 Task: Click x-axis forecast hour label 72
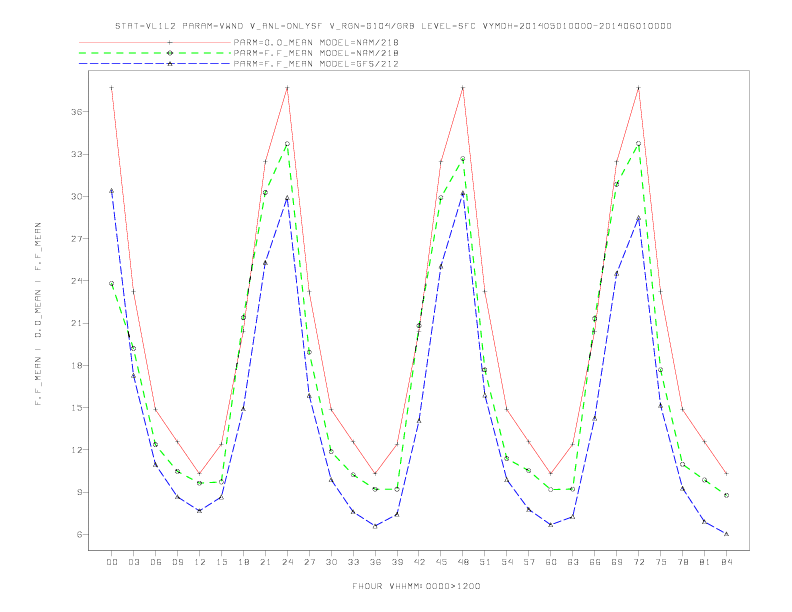tap(638, 562)
